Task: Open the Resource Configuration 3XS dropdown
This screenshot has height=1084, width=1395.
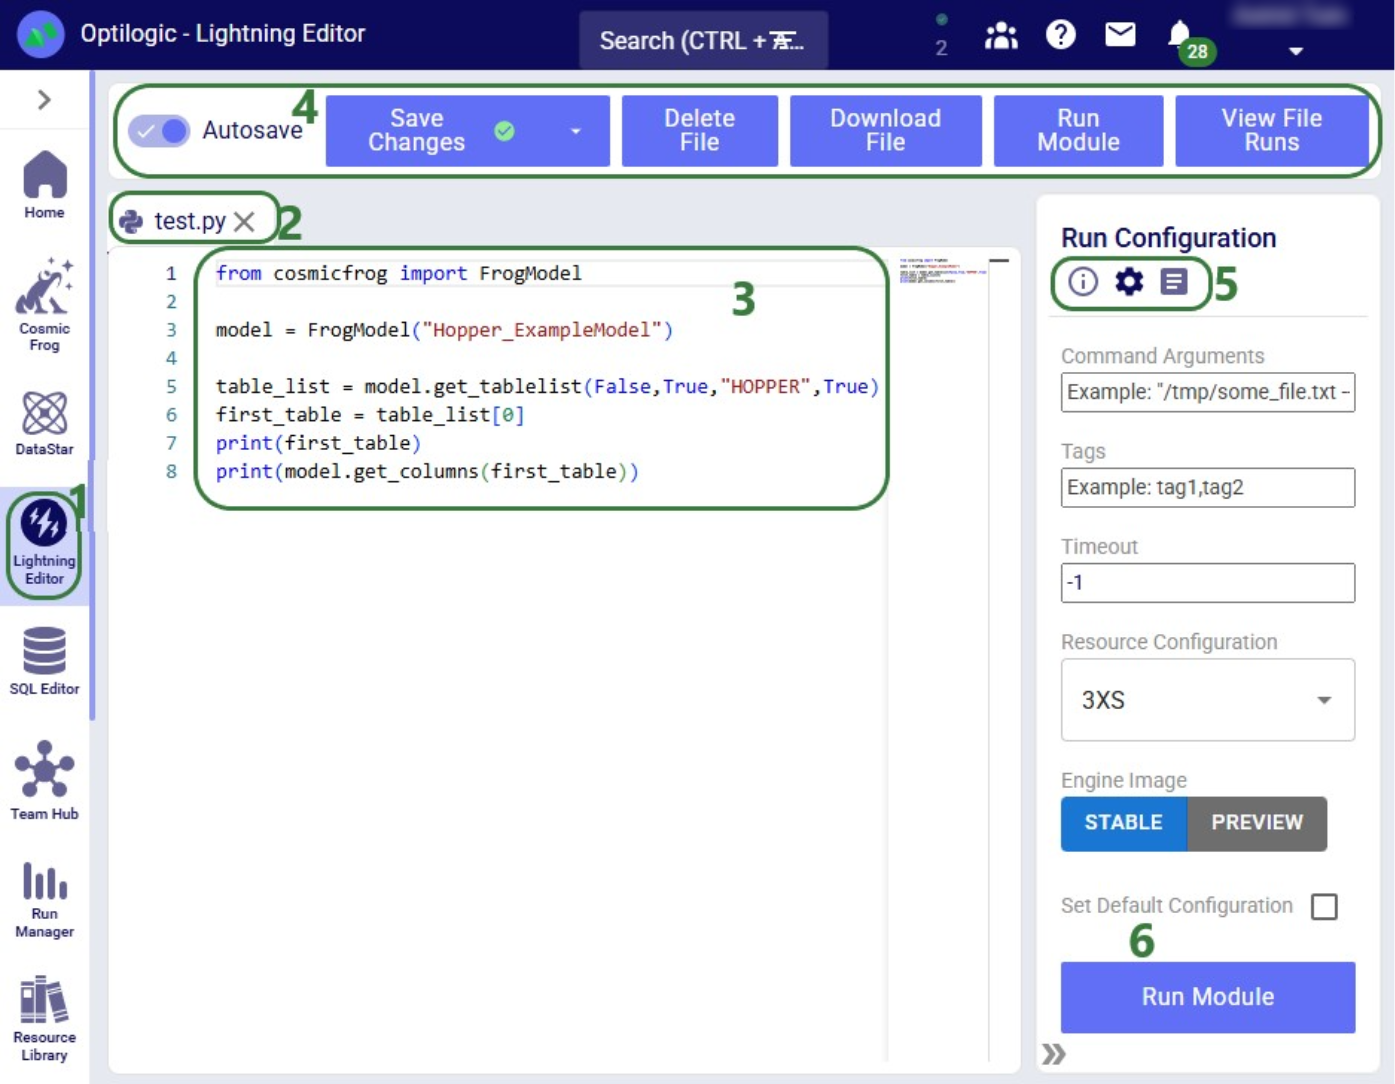Action: pyautogui.click(x=1208, y=700)
